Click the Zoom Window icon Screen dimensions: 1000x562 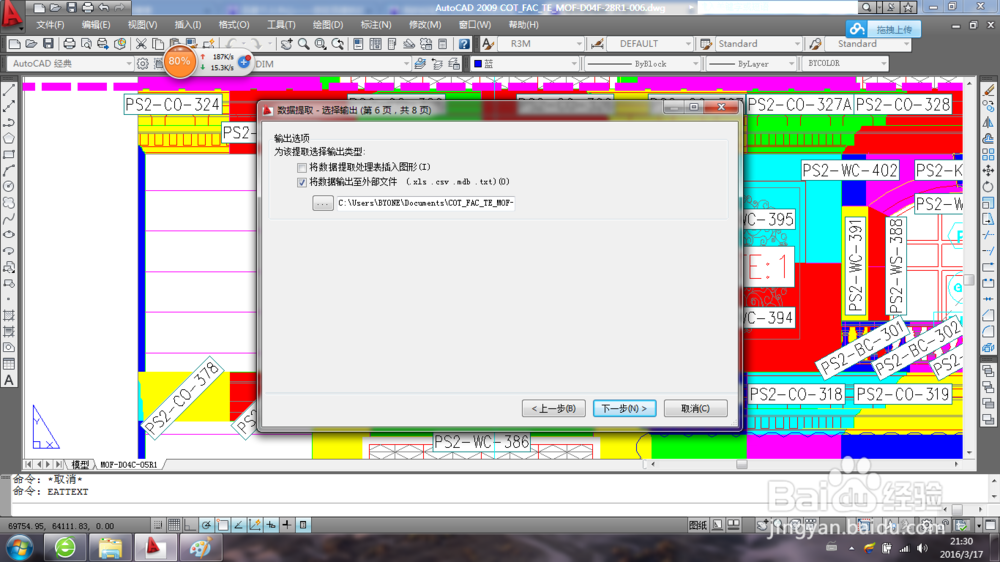[x=320, y=43]
